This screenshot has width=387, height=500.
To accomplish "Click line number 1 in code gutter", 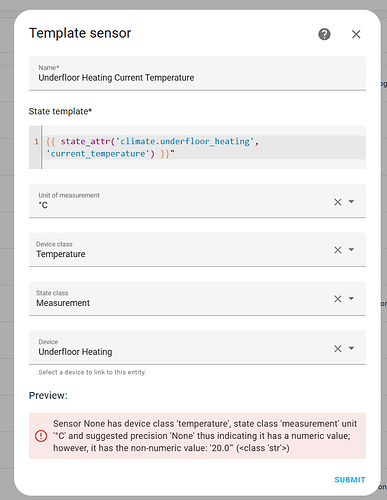I will (36, 142).
